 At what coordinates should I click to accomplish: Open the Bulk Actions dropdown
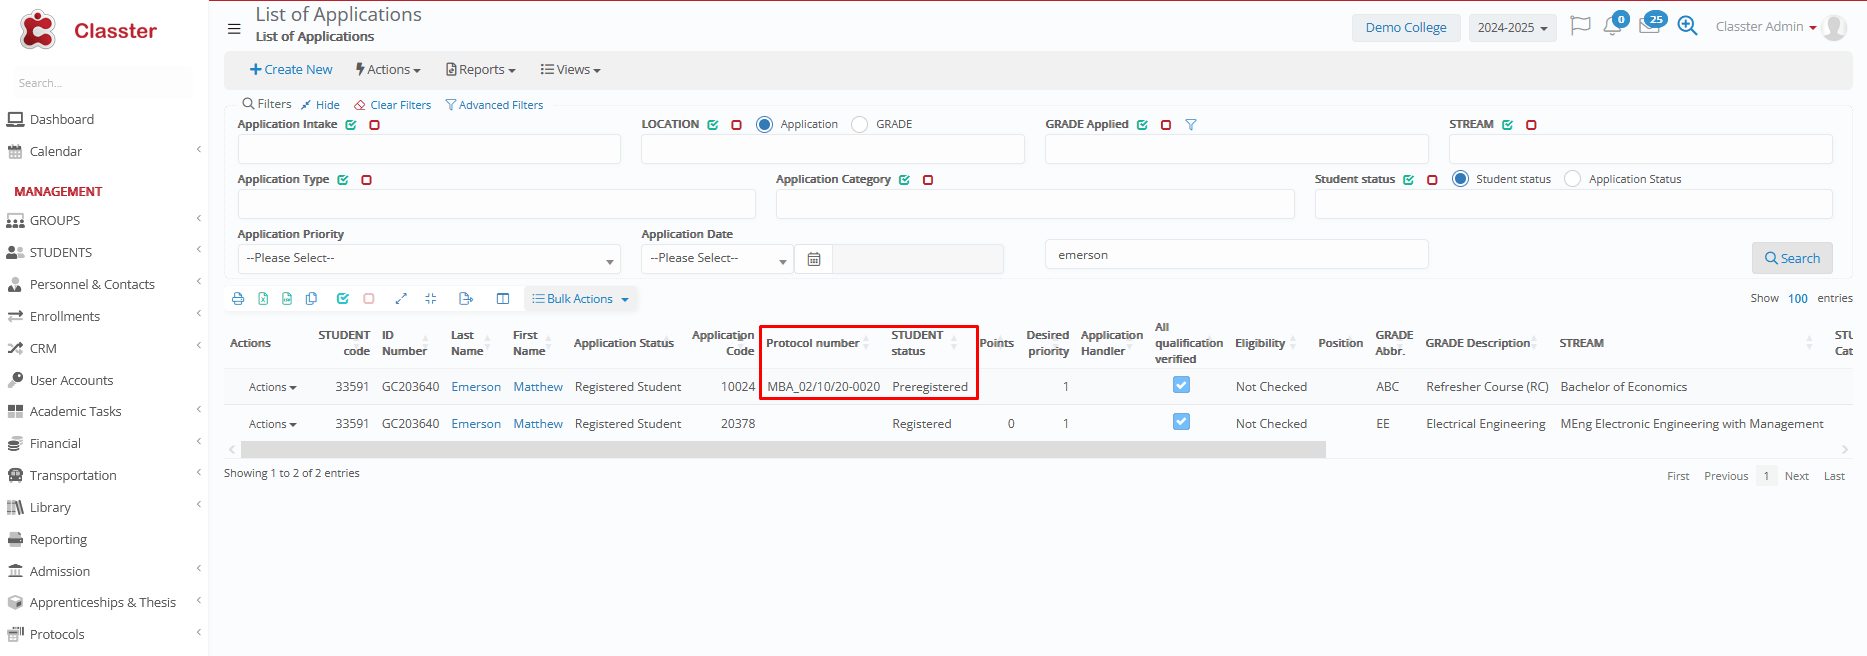(x=580, y=299)
